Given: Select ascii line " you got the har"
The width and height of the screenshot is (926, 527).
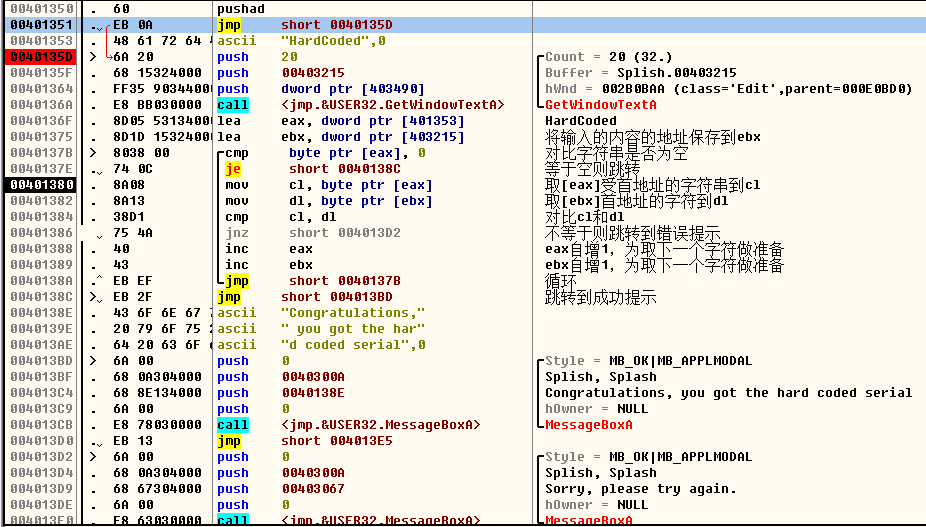Looking at the screenshot, I should [x=321, y=328].
